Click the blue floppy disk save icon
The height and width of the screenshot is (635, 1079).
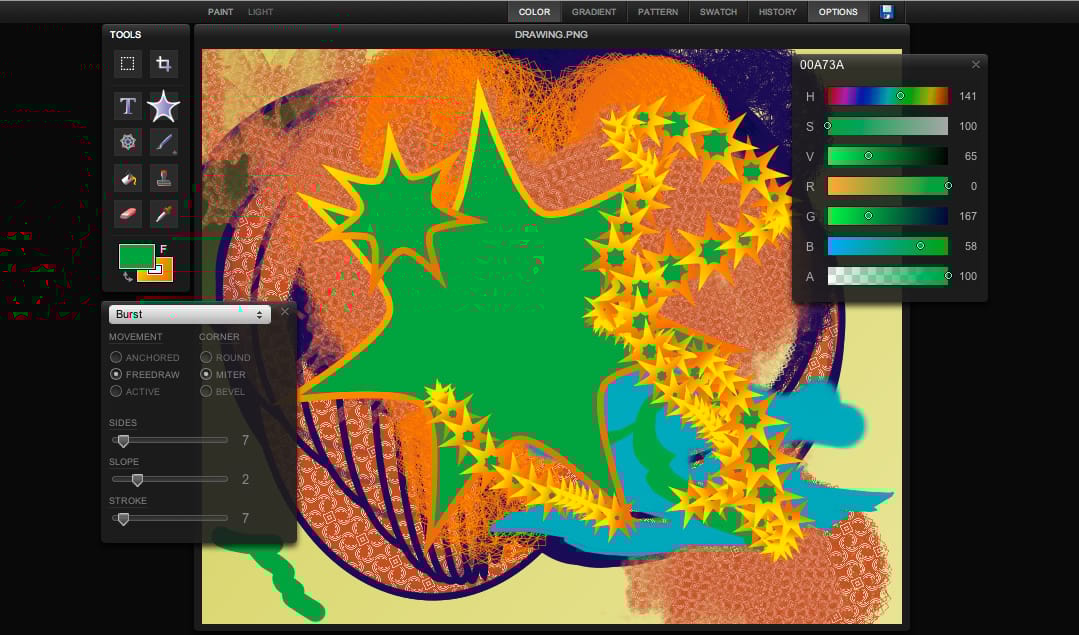886,12
